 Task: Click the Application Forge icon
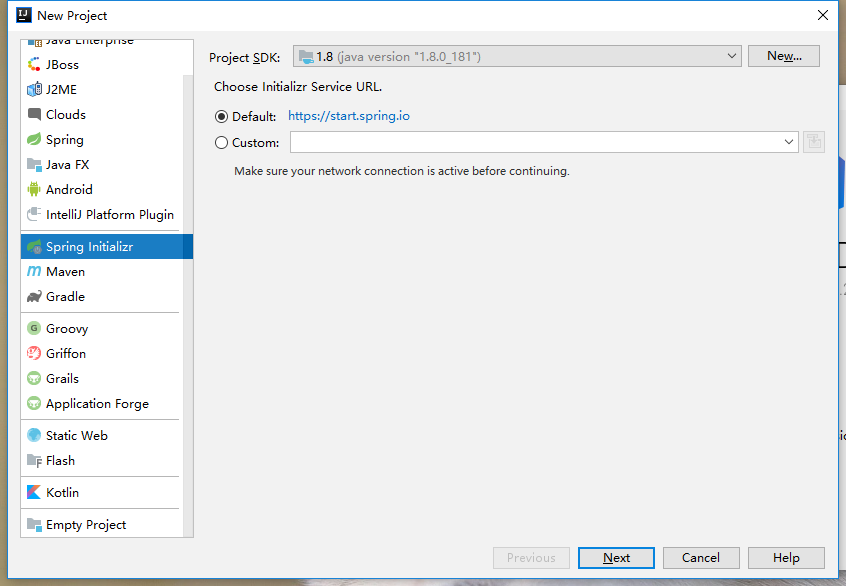pos(34,403)
